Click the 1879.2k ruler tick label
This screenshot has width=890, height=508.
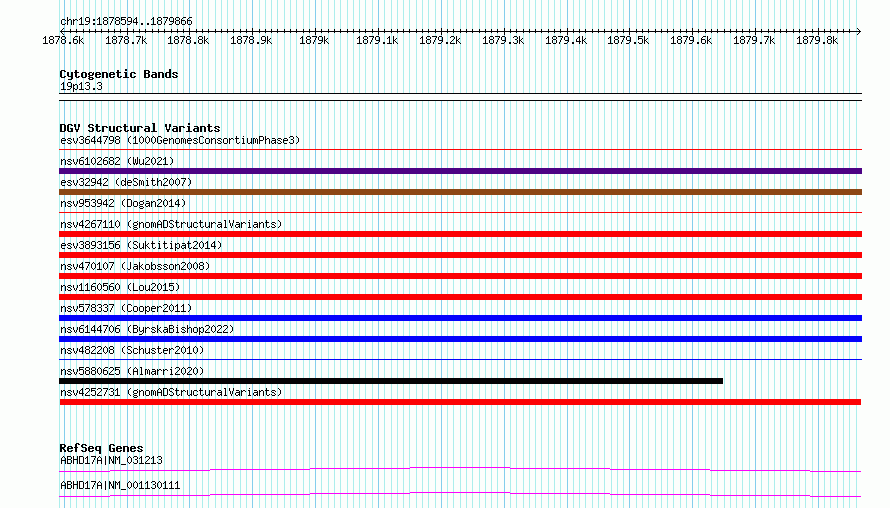click(440, 40)
